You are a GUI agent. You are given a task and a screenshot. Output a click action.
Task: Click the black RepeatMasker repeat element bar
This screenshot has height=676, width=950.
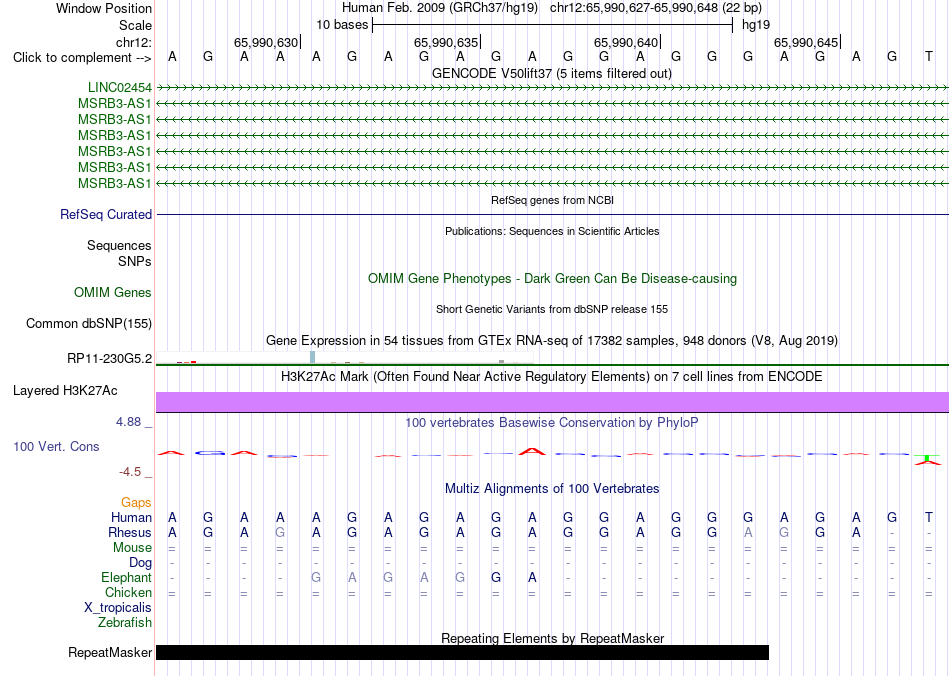pyautogui.click(x=462, y=652)
